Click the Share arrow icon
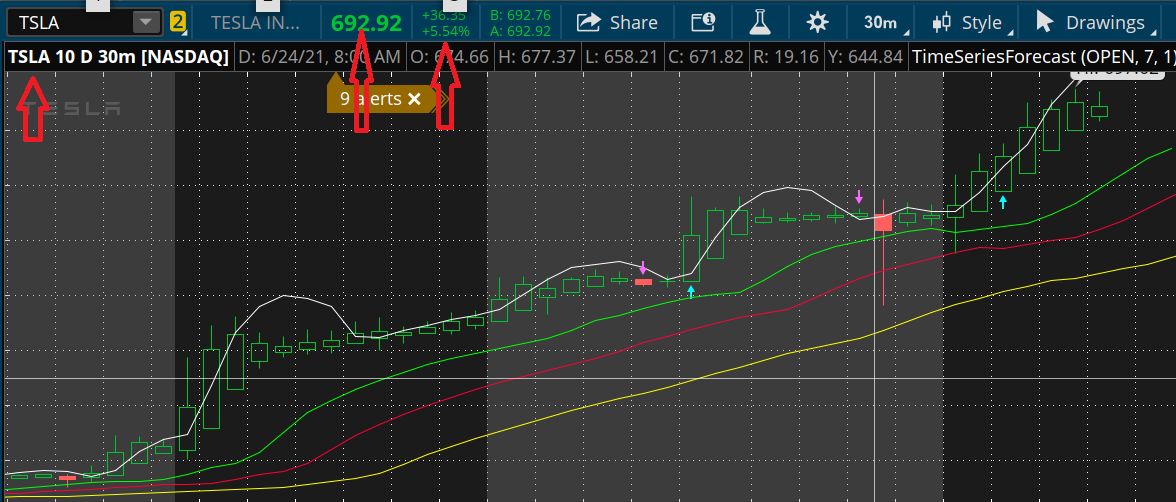1176x502 pixels. coord(590,21)
